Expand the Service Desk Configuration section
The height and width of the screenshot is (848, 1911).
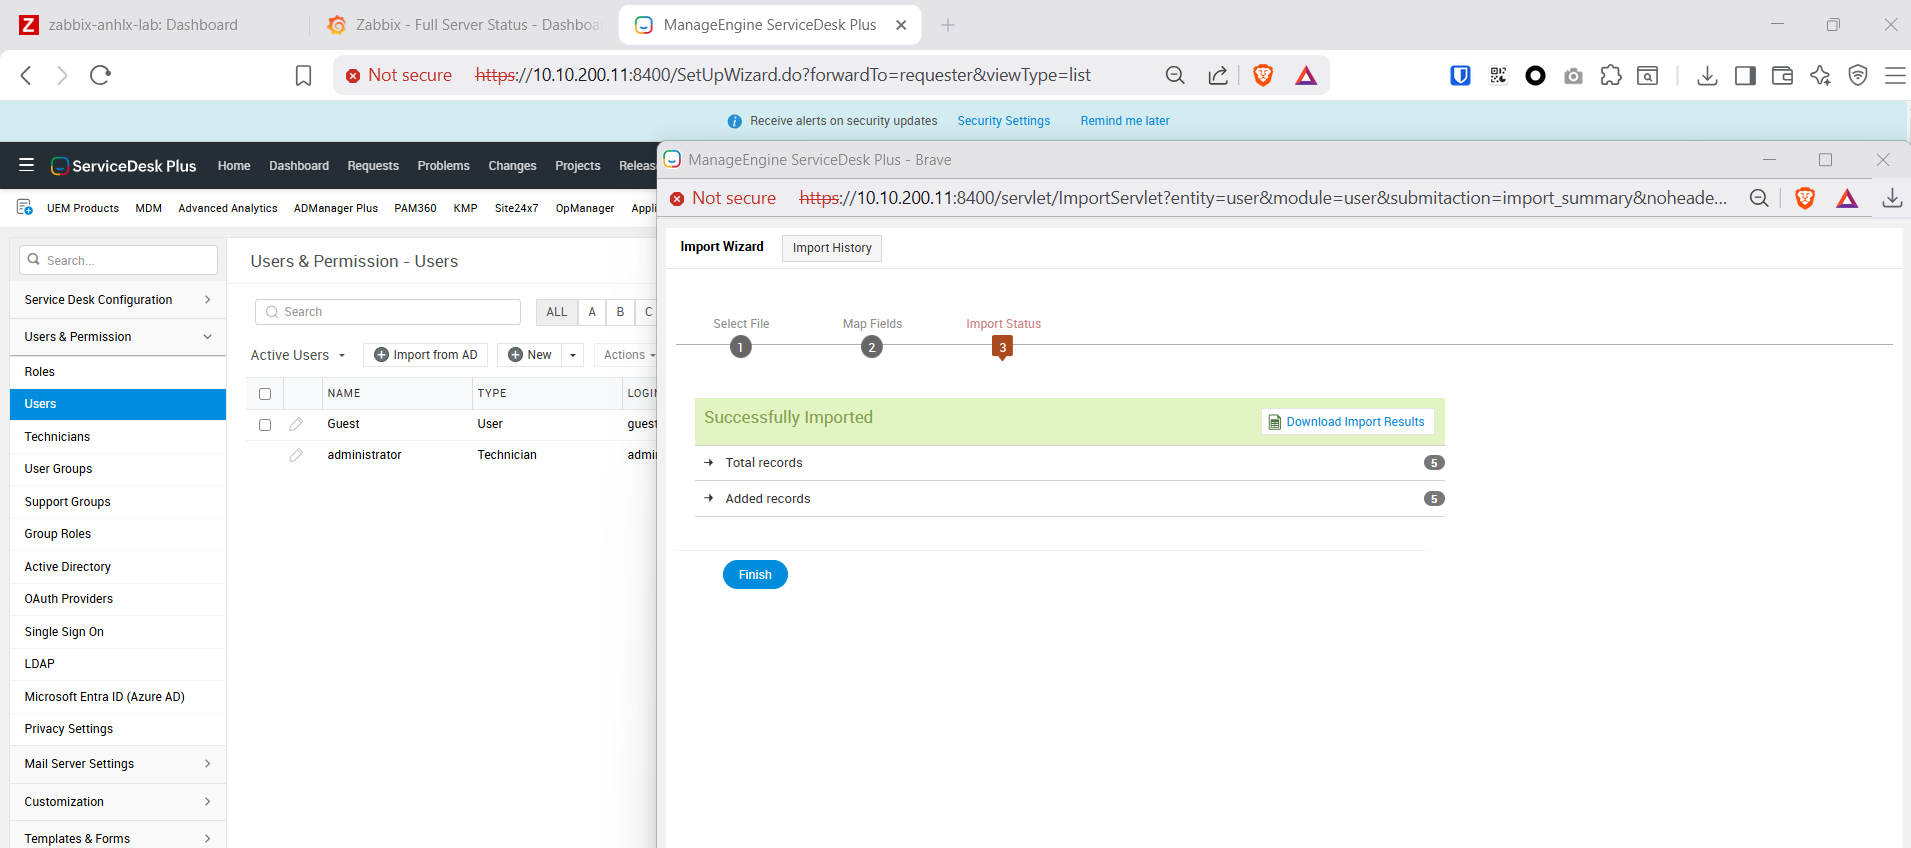point(117,300)
